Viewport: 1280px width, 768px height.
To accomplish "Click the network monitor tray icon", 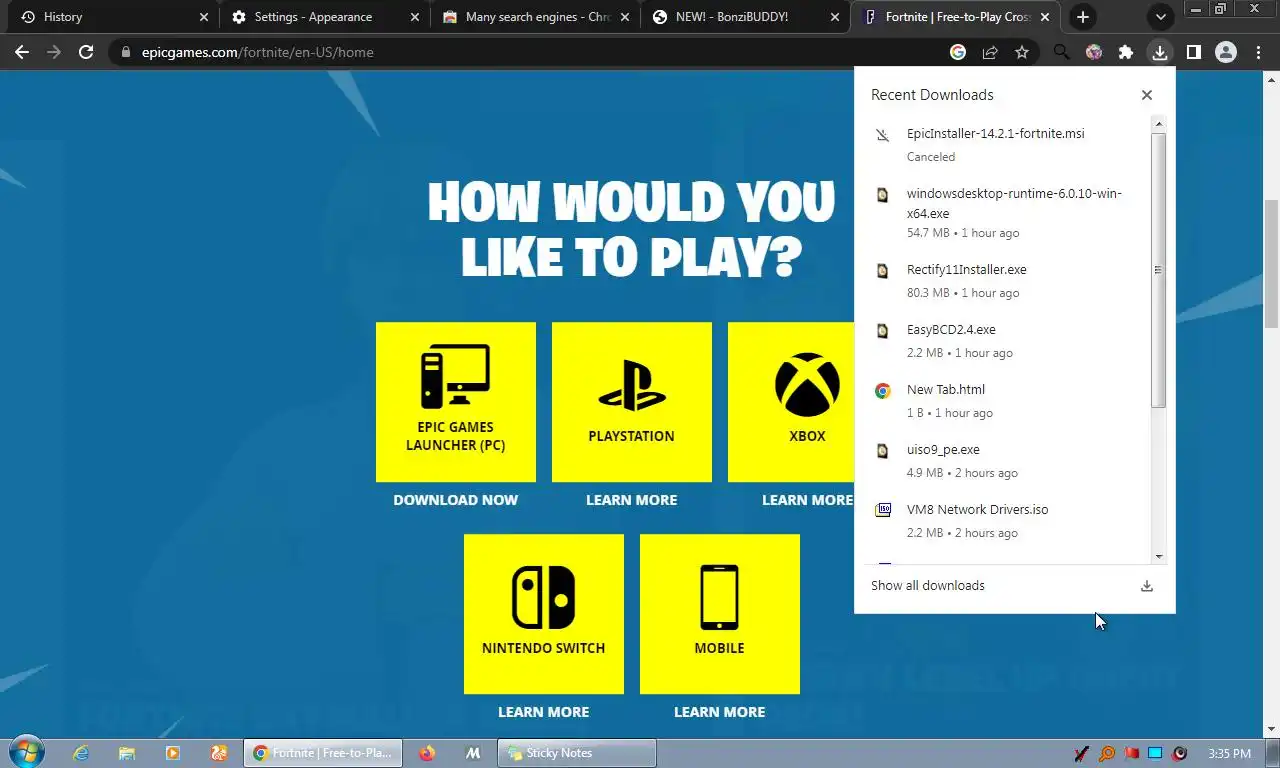I will point(1155,753).
